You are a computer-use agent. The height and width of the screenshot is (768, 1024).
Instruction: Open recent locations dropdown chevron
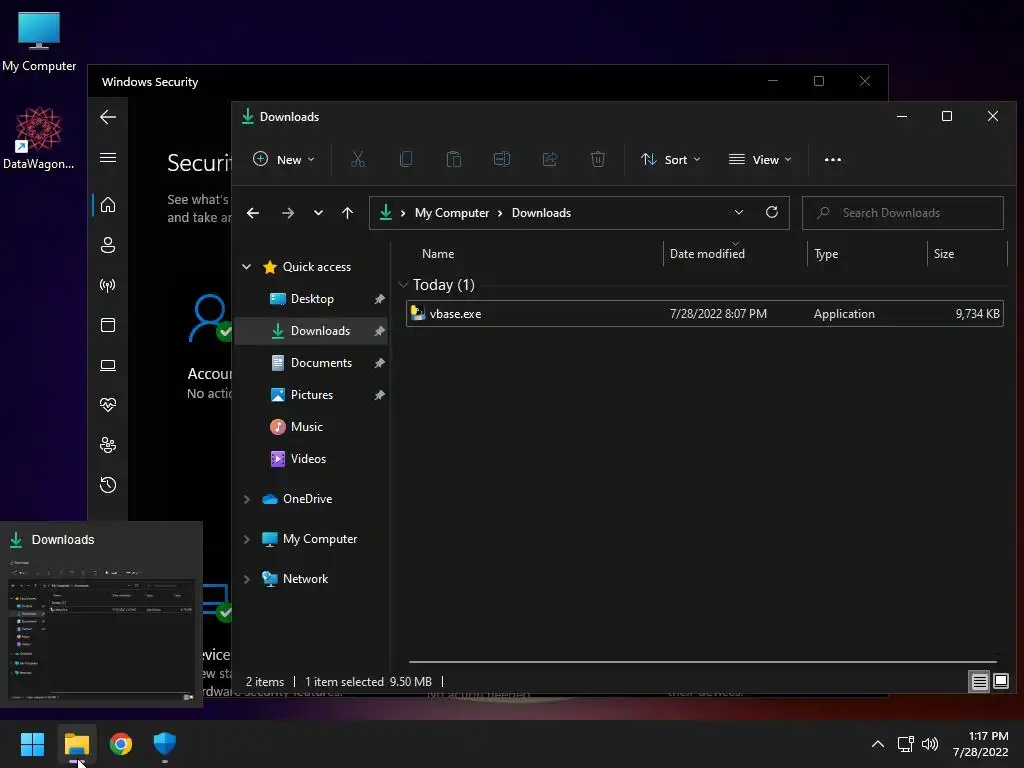point(318,213)
